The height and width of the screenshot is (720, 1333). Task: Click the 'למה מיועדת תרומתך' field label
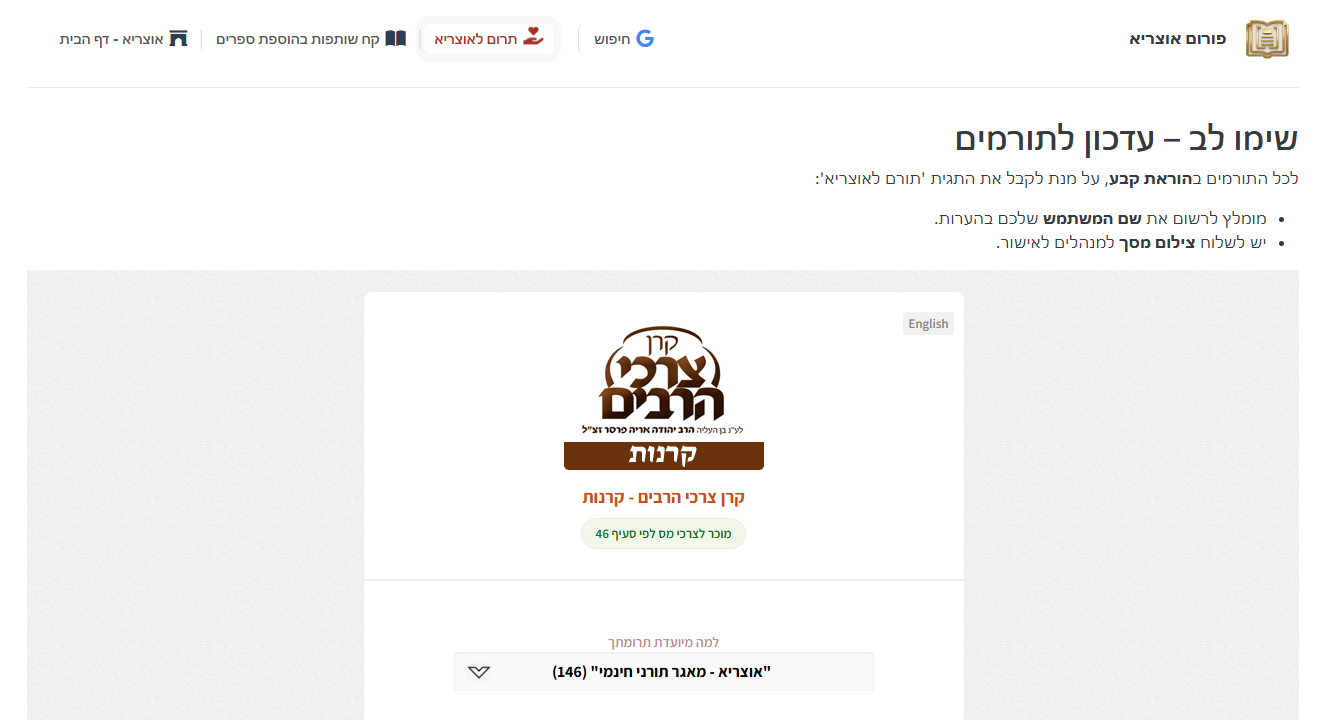(664, 642)
